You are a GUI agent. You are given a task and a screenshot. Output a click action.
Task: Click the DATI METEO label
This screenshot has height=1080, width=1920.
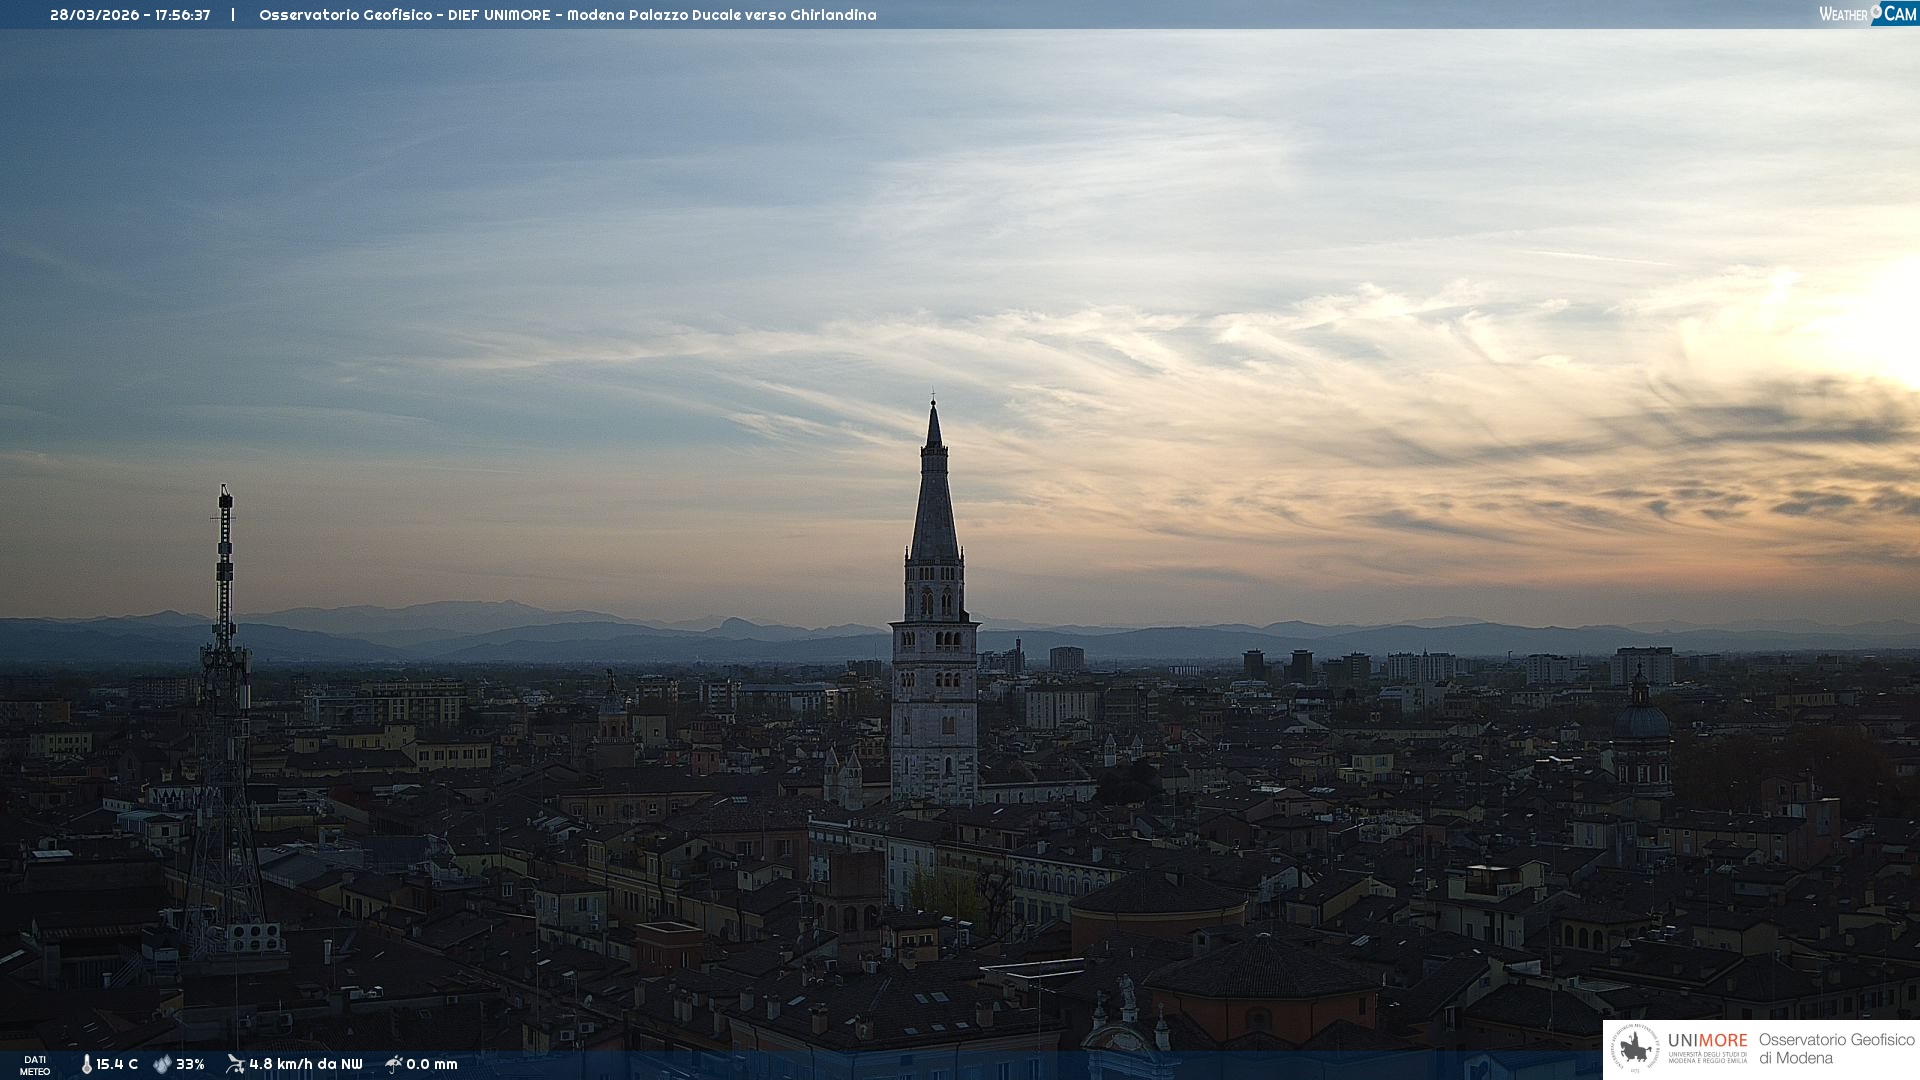click(35, 1065)
